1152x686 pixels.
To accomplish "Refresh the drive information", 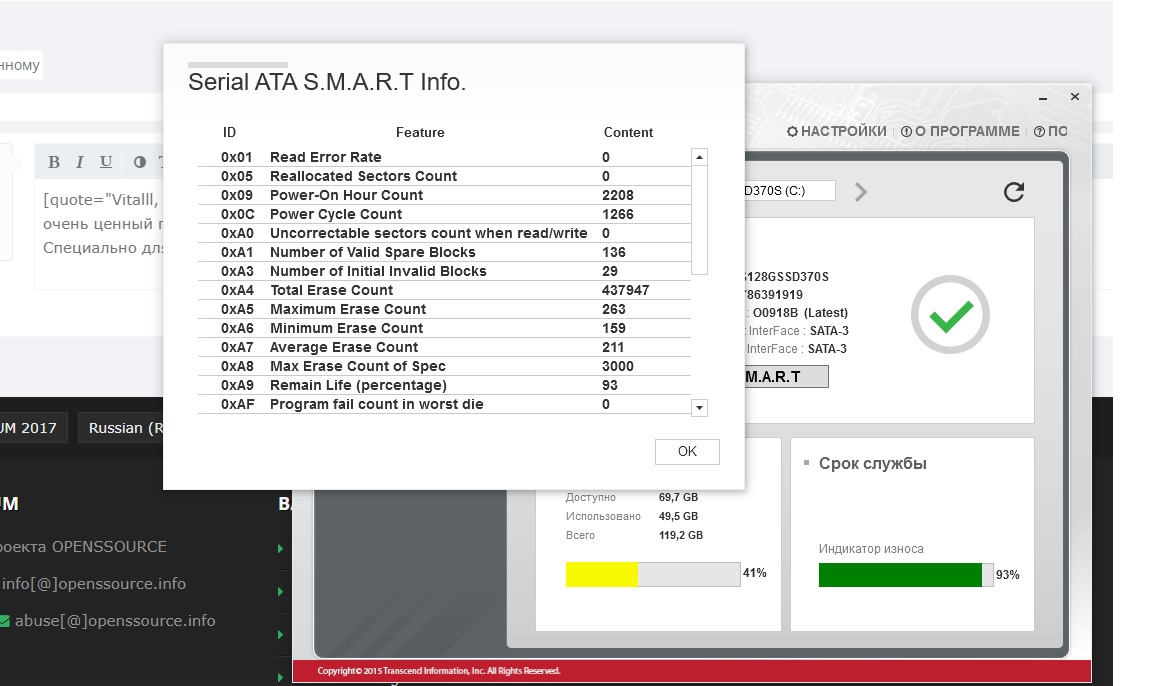I will point(1013,192).
